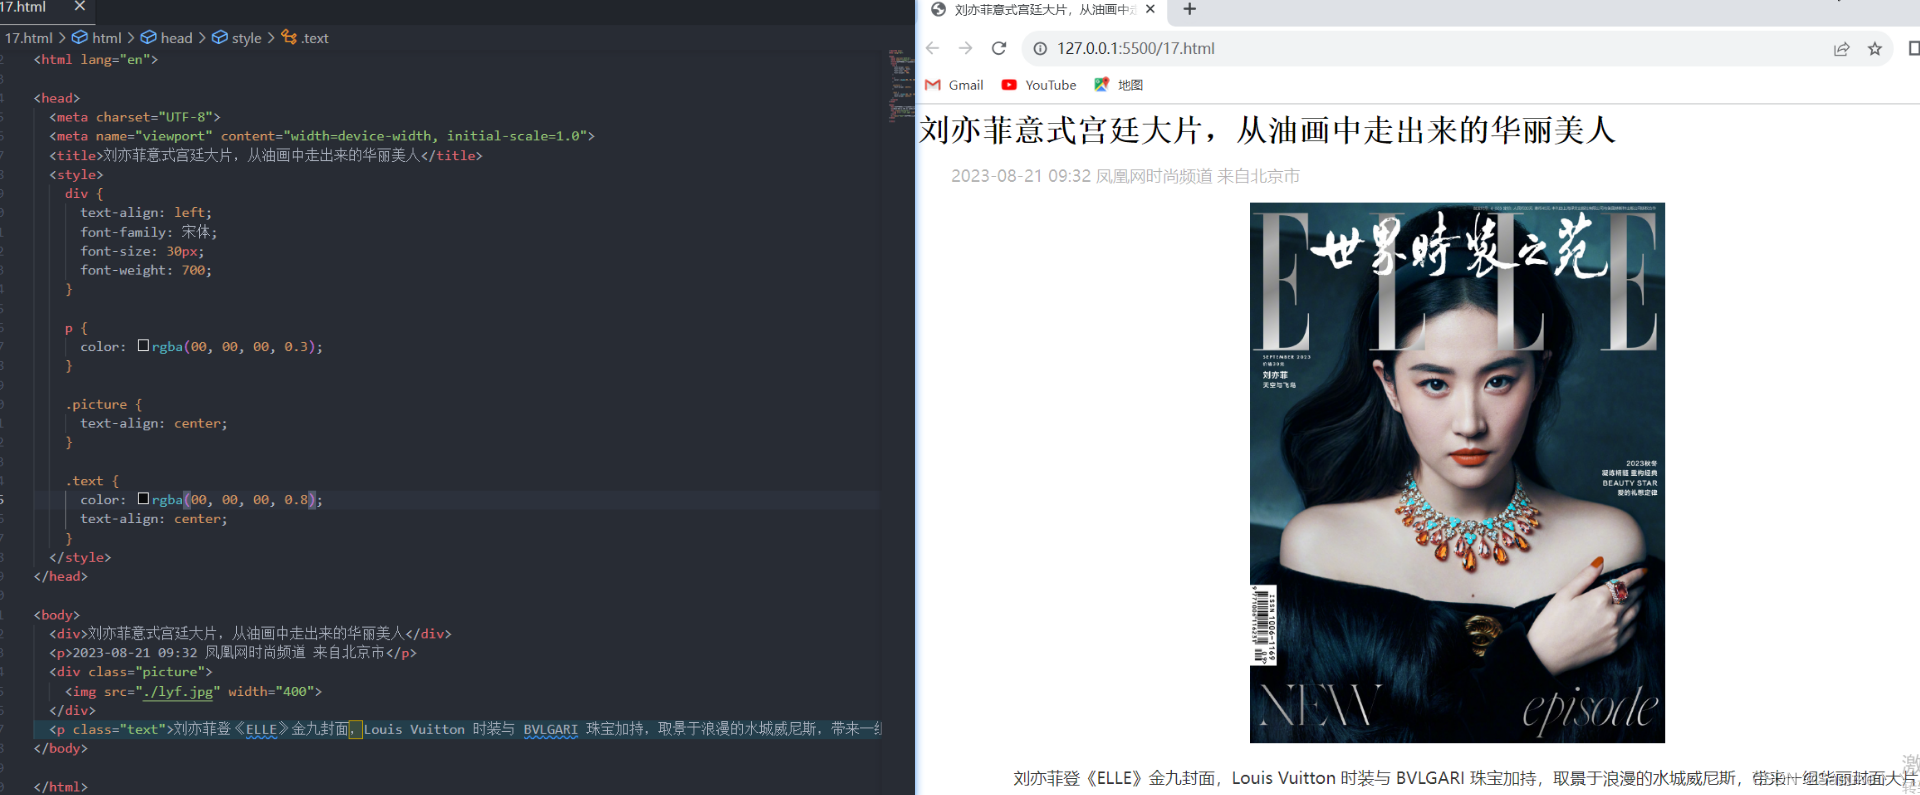Click the browser back arrow
1920x795 pixels.
coord(932,48)
